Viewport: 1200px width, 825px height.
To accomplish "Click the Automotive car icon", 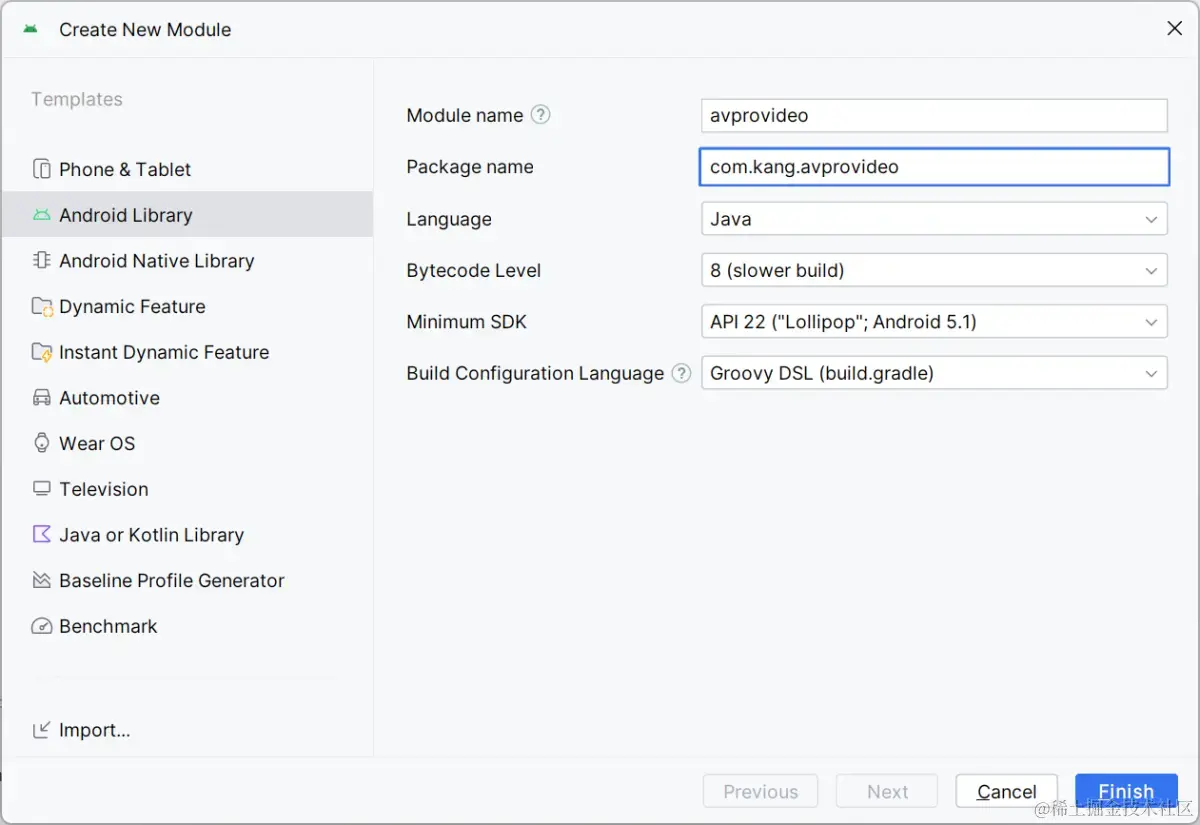I will point(41,398).
